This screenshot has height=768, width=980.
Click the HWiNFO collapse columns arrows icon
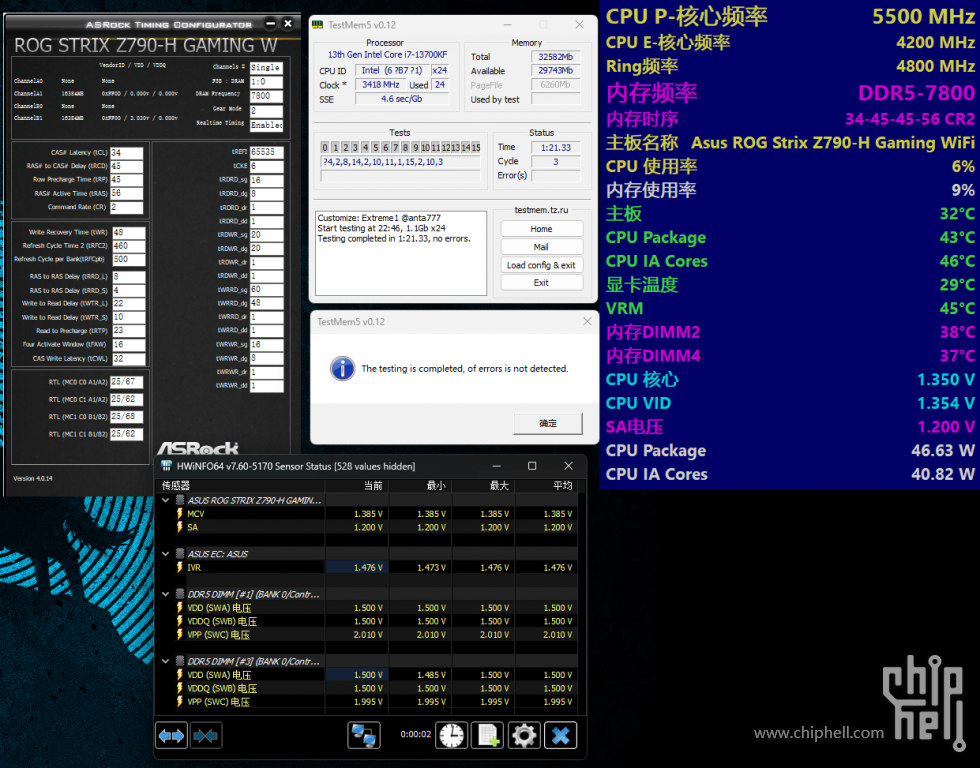tap(205, 736)
